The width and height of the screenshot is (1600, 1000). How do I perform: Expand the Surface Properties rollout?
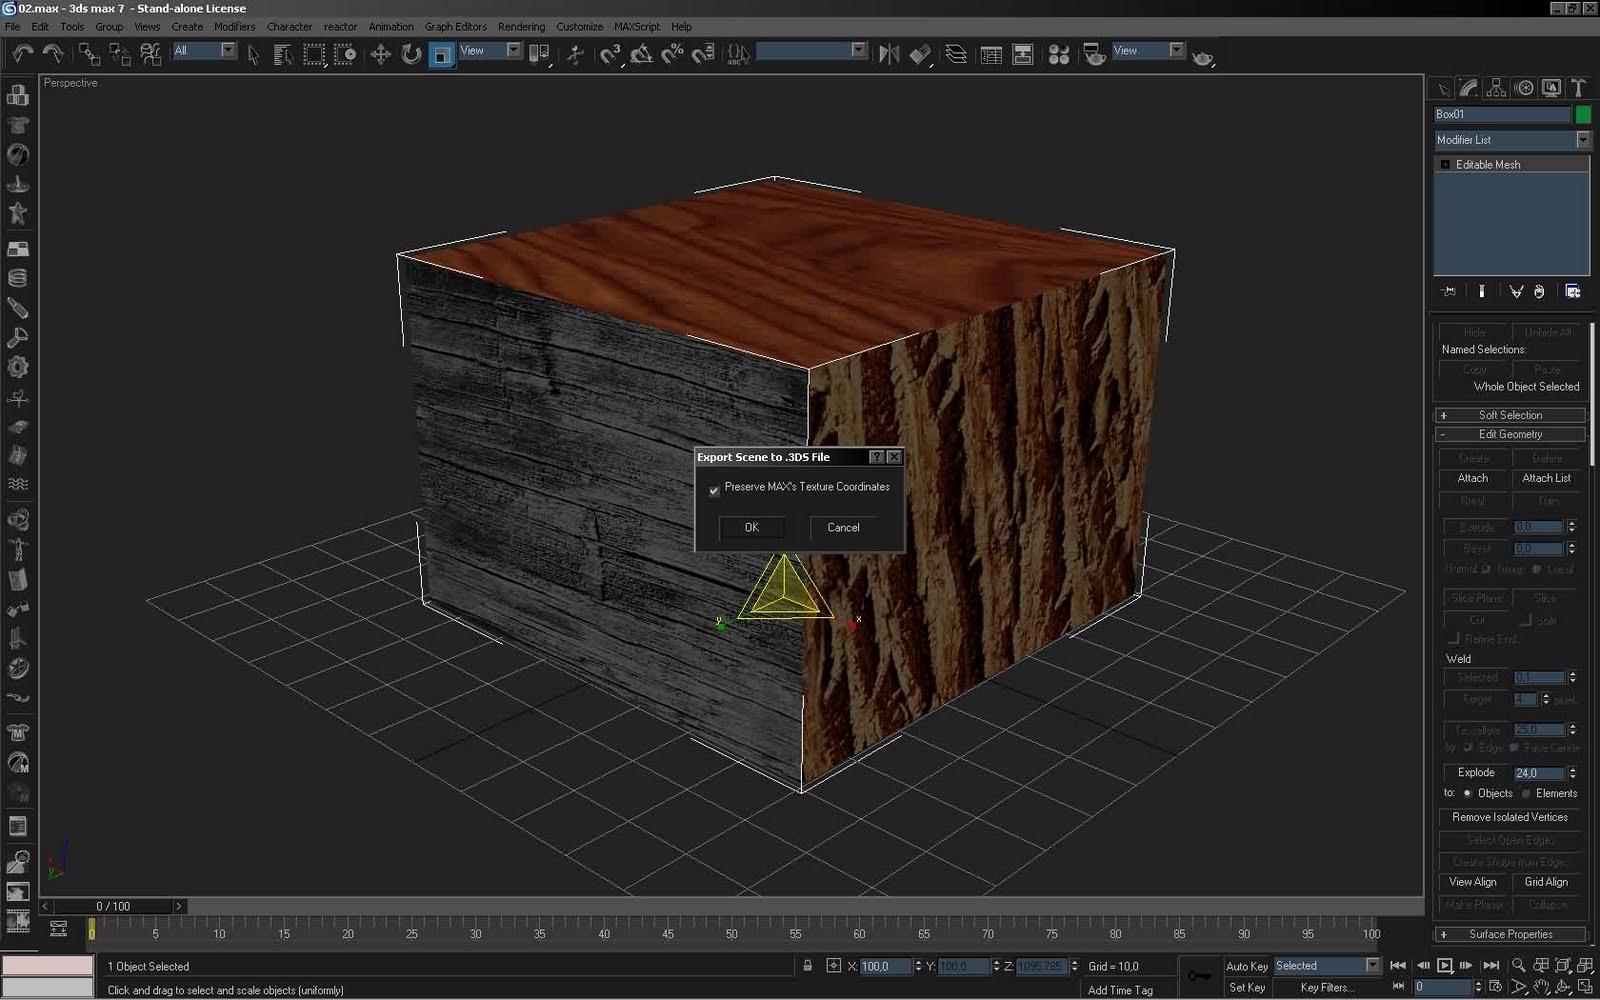pyautogui.click(x=1511, y=934)
